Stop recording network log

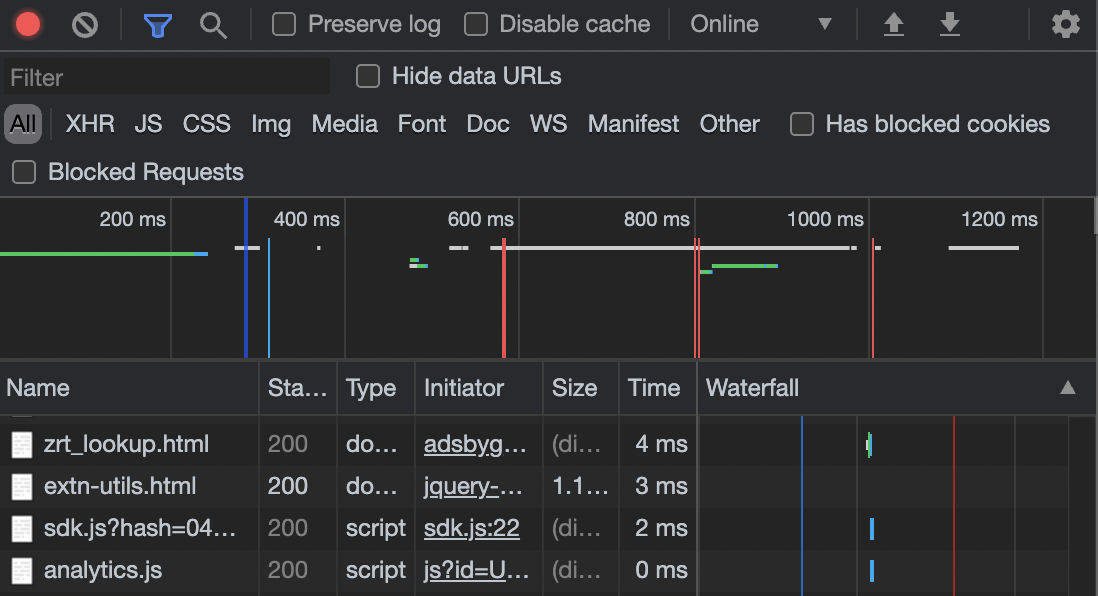point(28,25)
